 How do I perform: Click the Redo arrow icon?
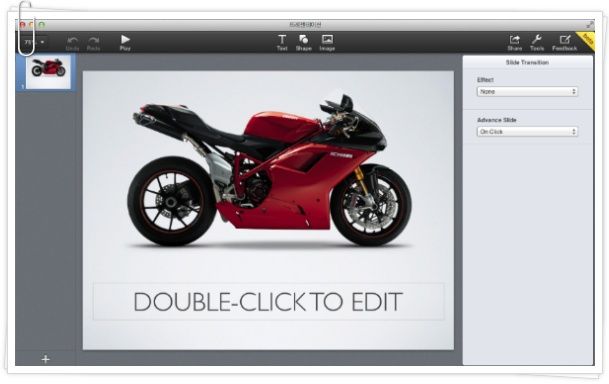click(x=94, y=43)
